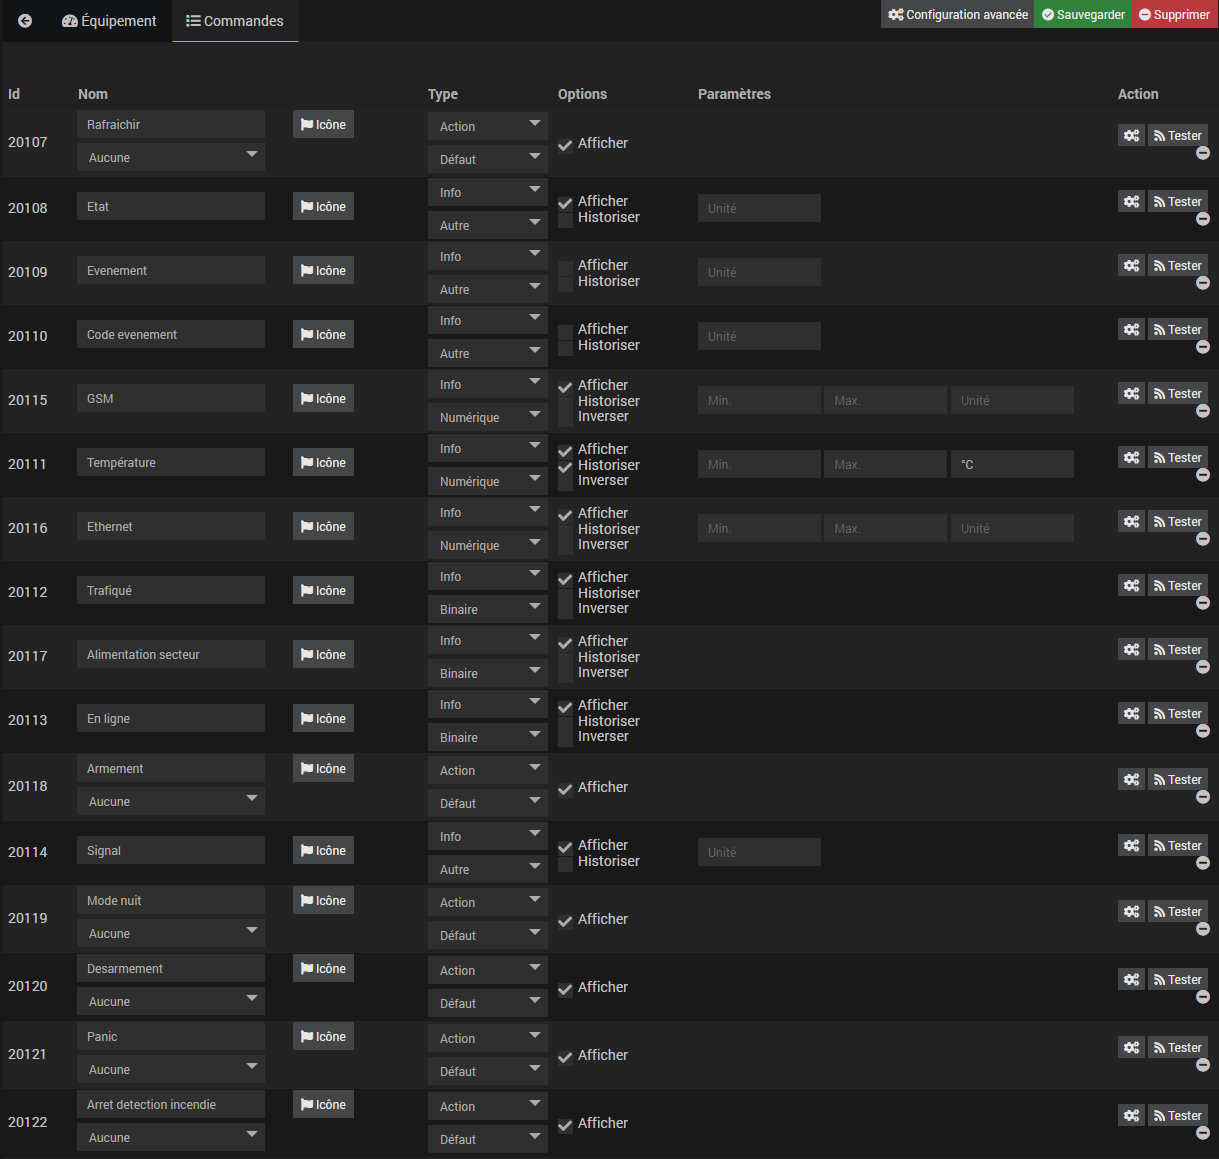Check Afficher for Evenement command
This screenshot has height=1159, width=1219.
[x=565, y=266]
